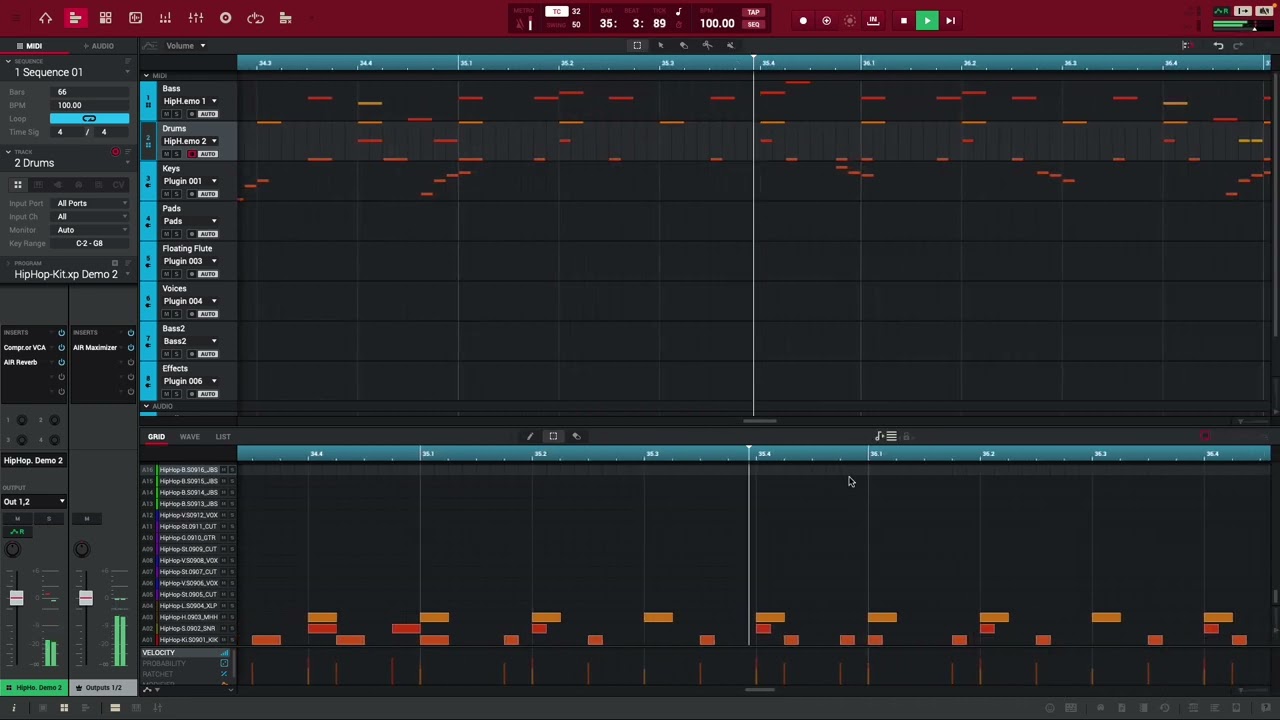This screenshot has height=720, width=1280.
Task: Open the Track Mute mode icon
Action: tap(285, 18)
